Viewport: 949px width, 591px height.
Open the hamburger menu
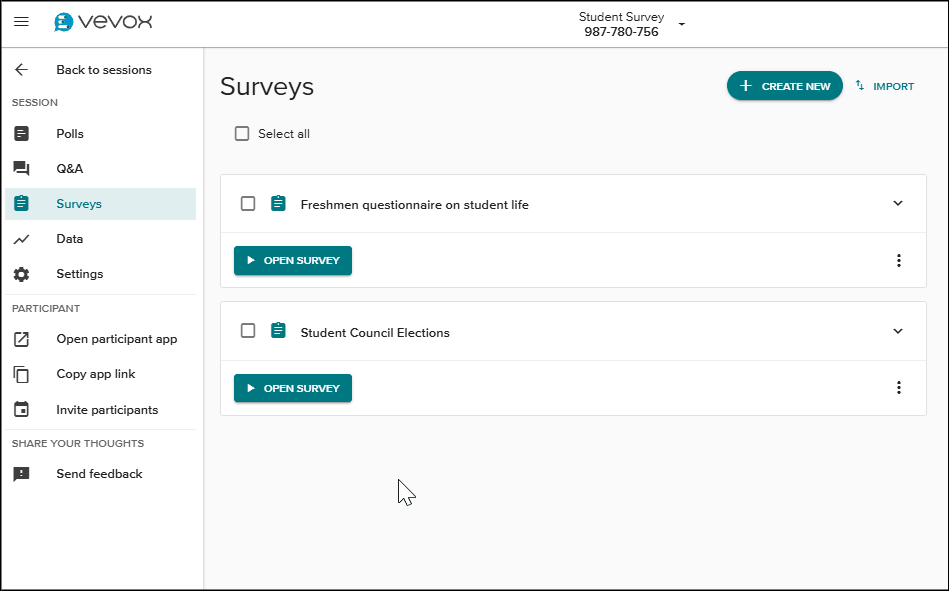coord(21,21)
